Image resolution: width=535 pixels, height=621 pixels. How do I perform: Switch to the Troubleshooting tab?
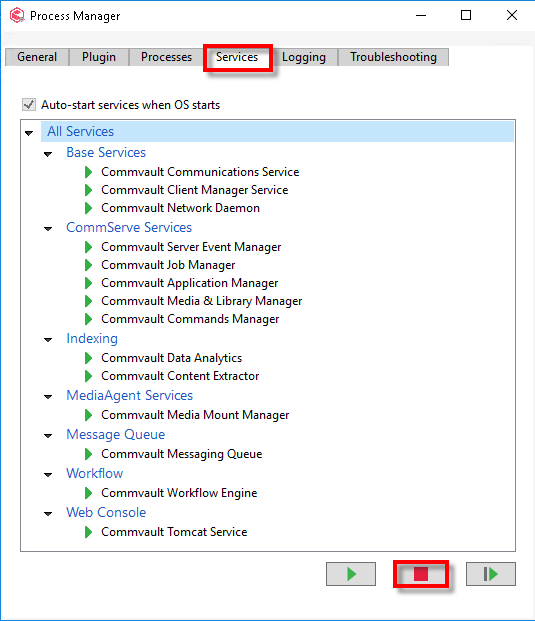(x=393, y=57)
